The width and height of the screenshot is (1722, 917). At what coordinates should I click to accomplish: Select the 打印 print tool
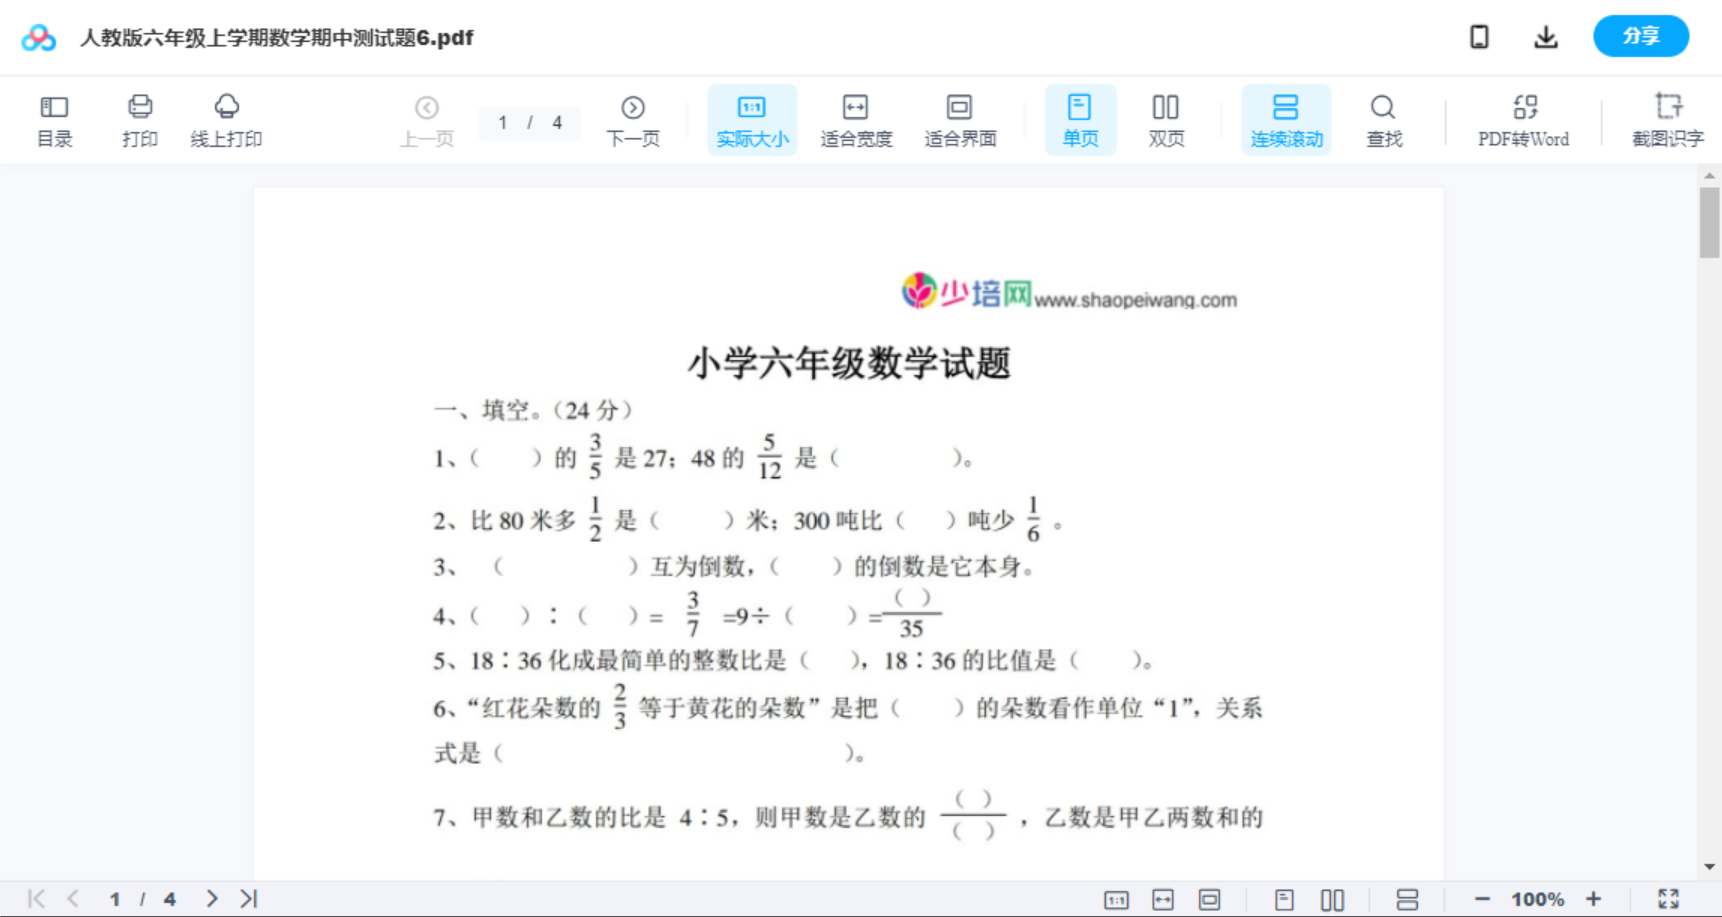[x=139, y=119]
